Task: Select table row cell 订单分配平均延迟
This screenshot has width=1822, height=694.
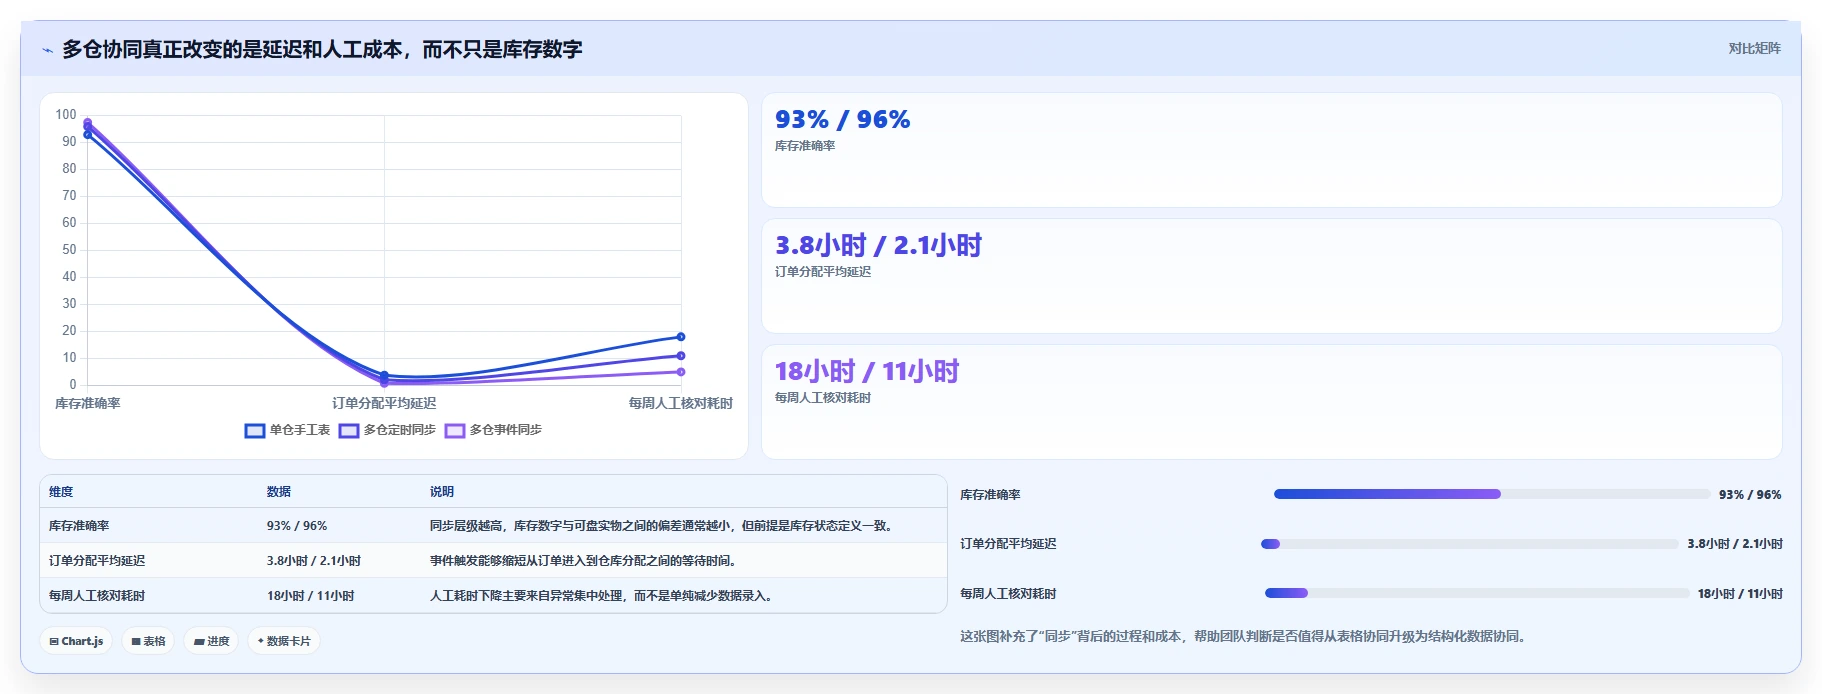Action: coord(97,561)
